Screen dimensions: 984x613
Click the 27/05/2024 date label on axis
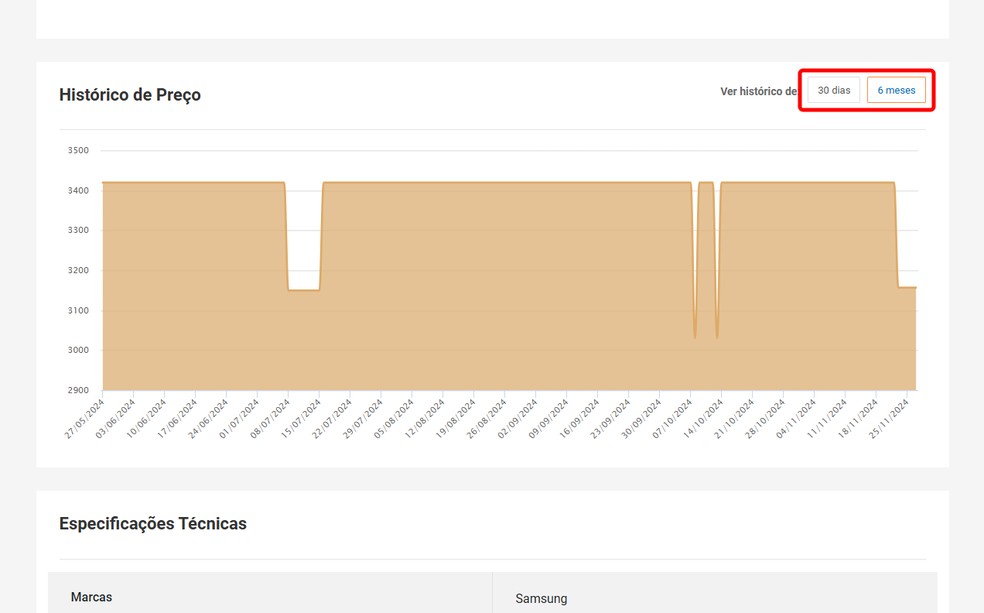point(85,418)
